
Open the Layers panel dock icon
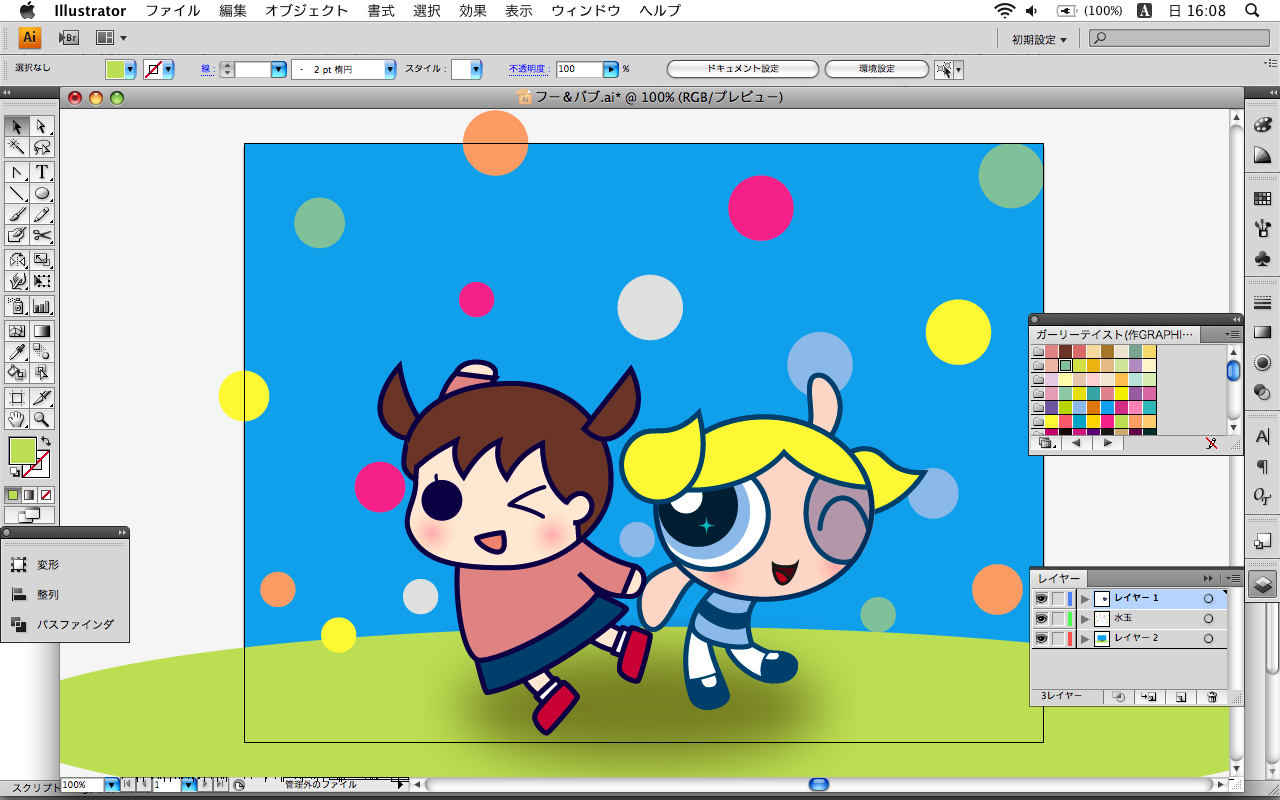tap(1262, 584)
